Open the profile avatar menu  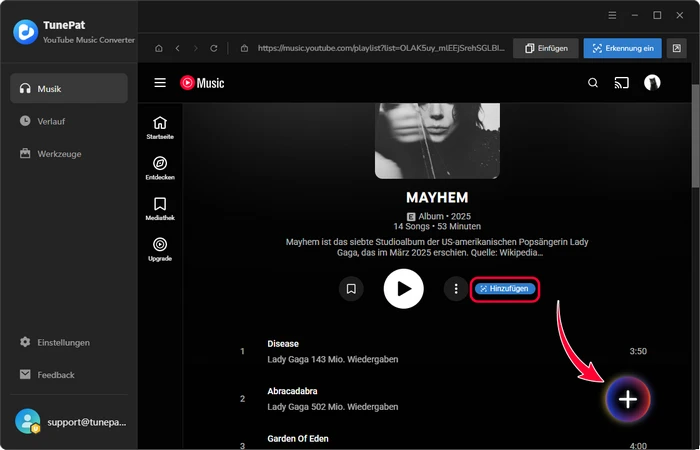652,83
